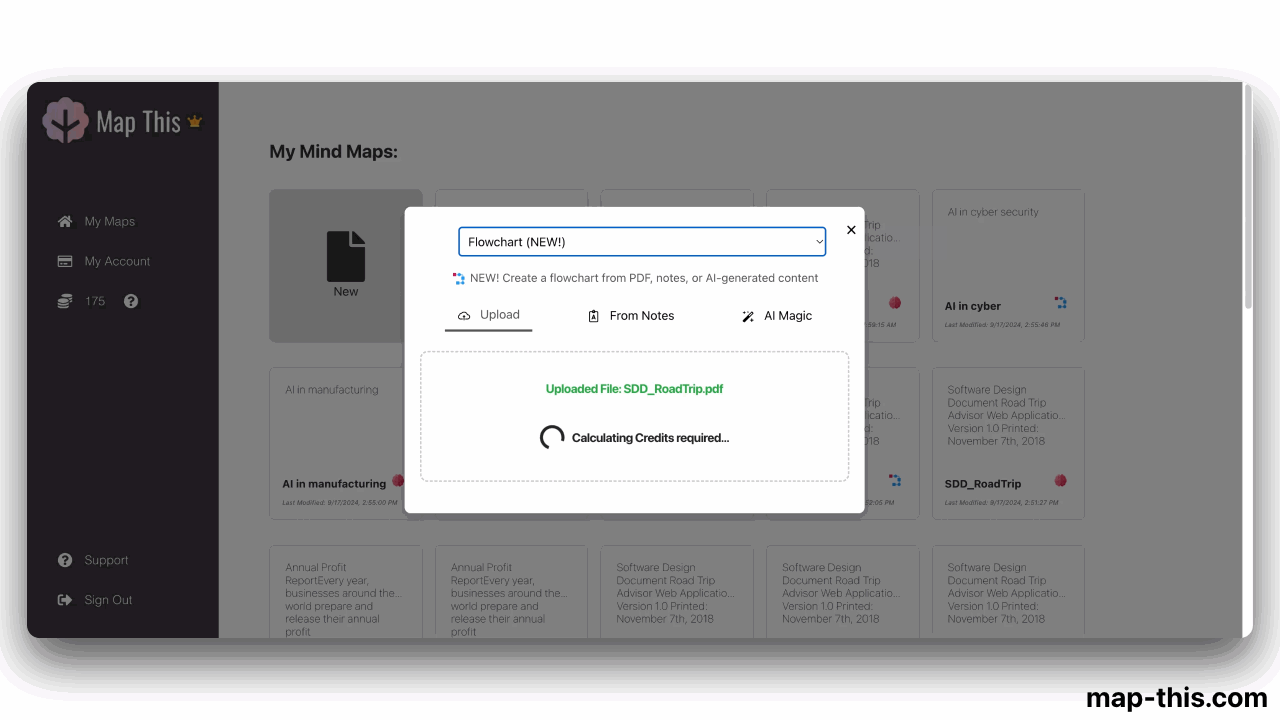This screenshot has height=720, width=1280.
Task: Click the Sign Out link
Action: [x=108, y=600]
